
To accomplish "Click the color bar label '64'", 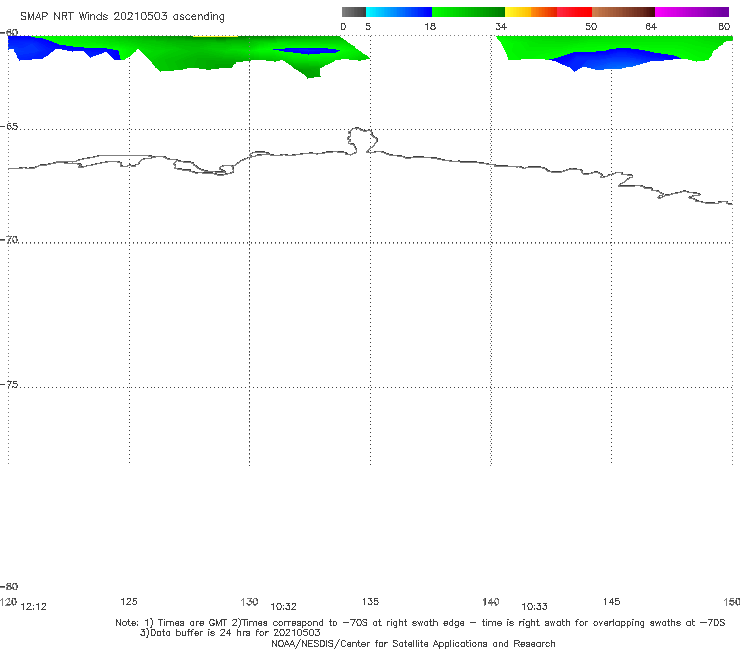I will [x=651, y=26].
